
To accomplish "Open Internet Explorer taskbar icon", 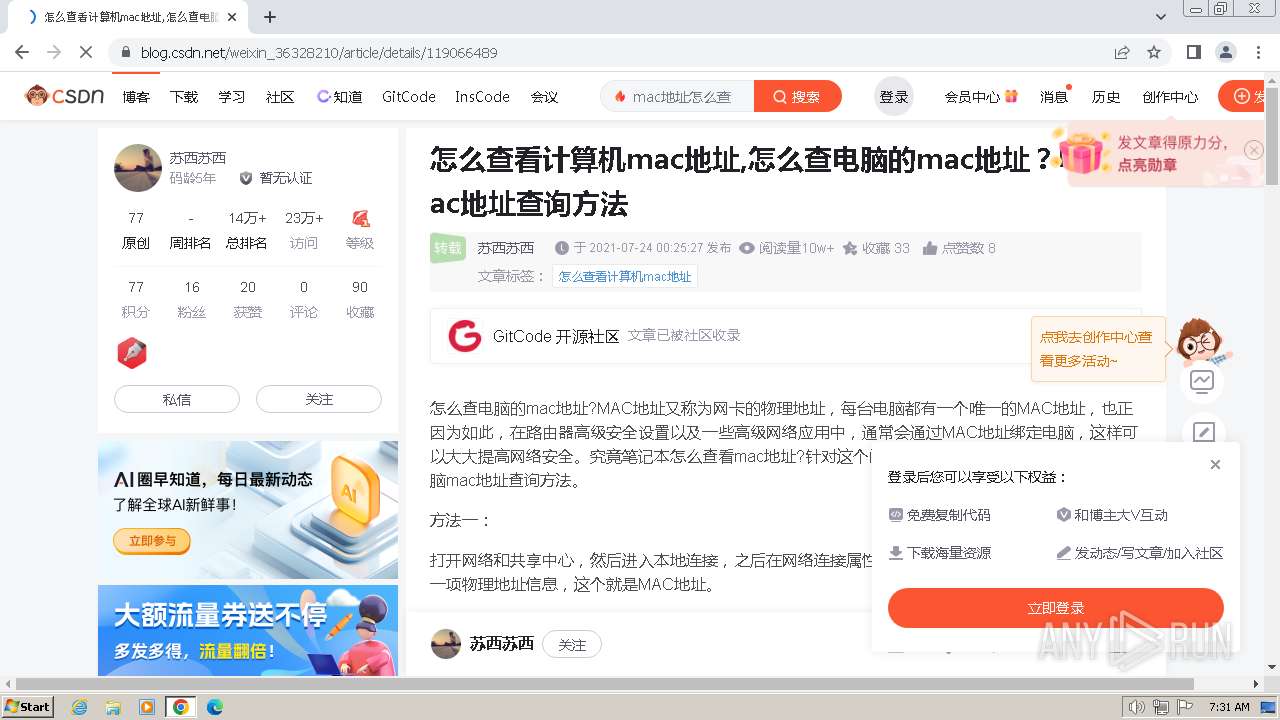I will 80,707.
